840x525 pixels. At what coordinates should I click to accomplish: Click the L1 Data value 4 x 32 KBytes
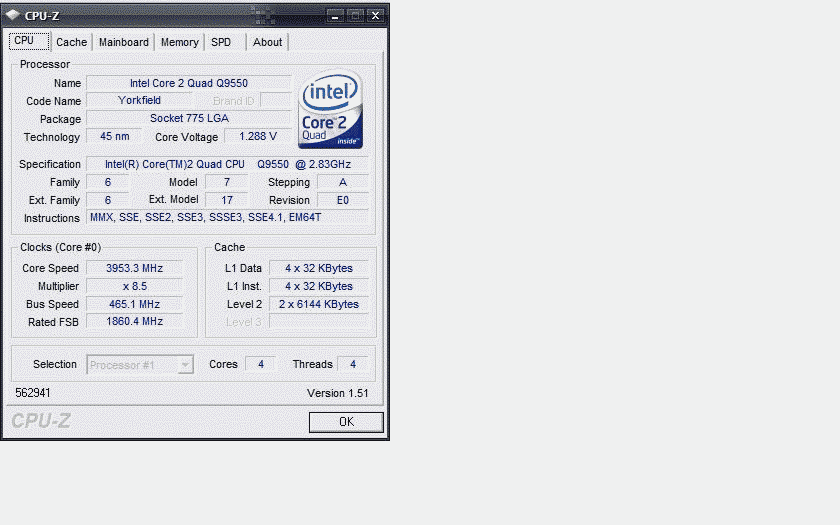319,268
